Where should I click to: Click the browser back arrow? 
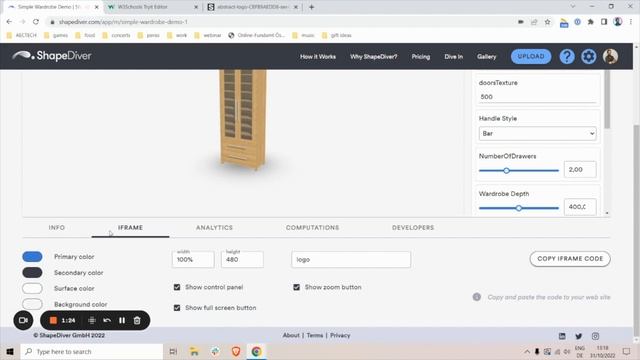tap(9, 22)
